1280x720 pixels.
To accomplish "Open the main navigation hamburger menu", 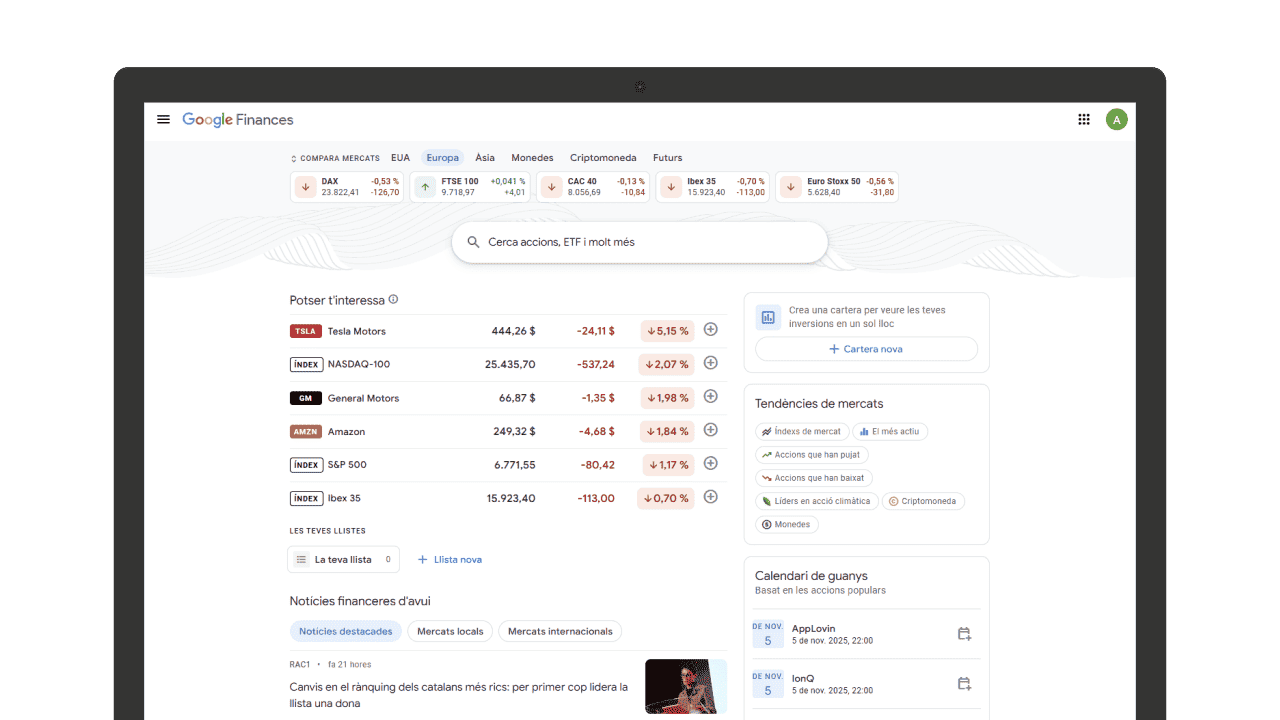I will pos(163,119).
